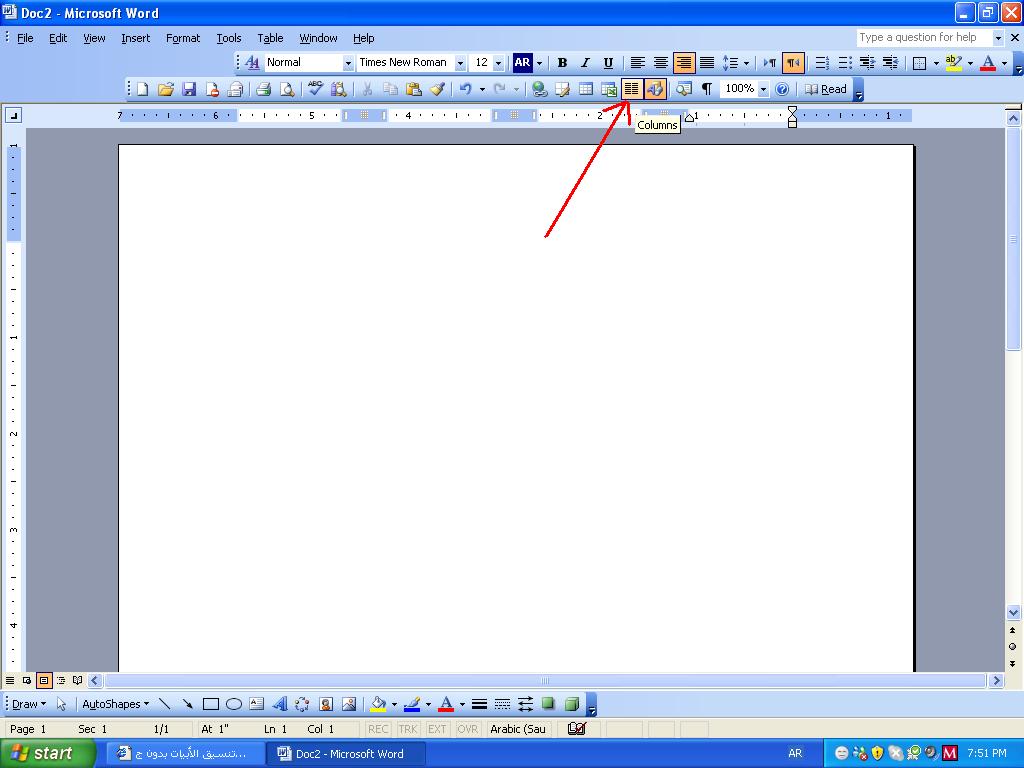Click the vertical scrollbar down arrow
The image size is (1024, 768).
pos(1013,613)
